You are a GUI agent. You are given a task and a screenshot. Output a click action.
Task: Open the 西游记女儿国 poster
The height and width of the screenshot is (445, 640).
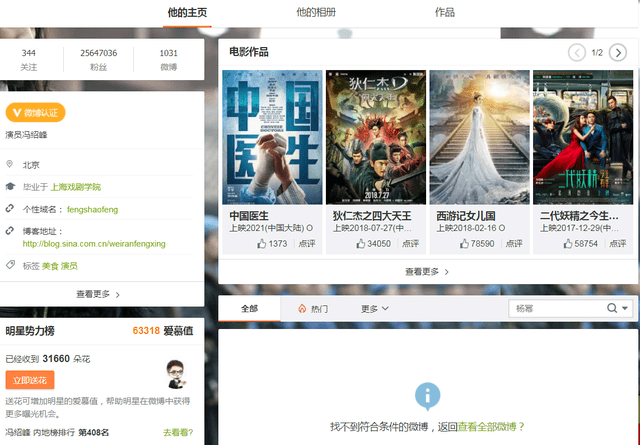[x=480, y=137]
